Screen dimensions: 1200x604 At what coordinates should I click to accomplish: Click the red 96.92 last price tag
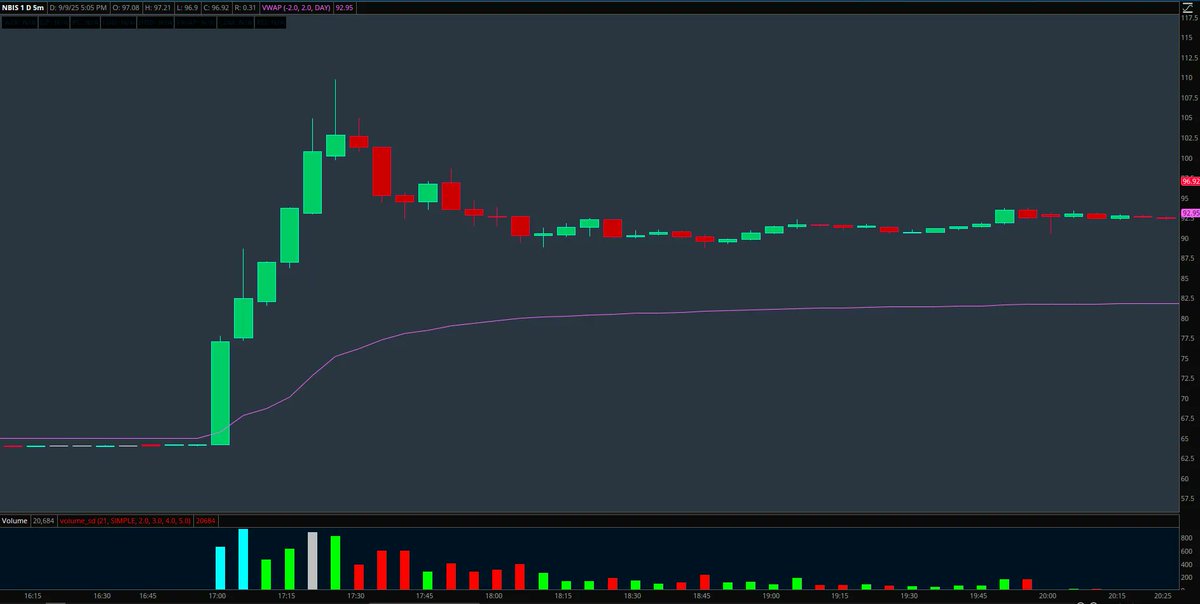1190,181
